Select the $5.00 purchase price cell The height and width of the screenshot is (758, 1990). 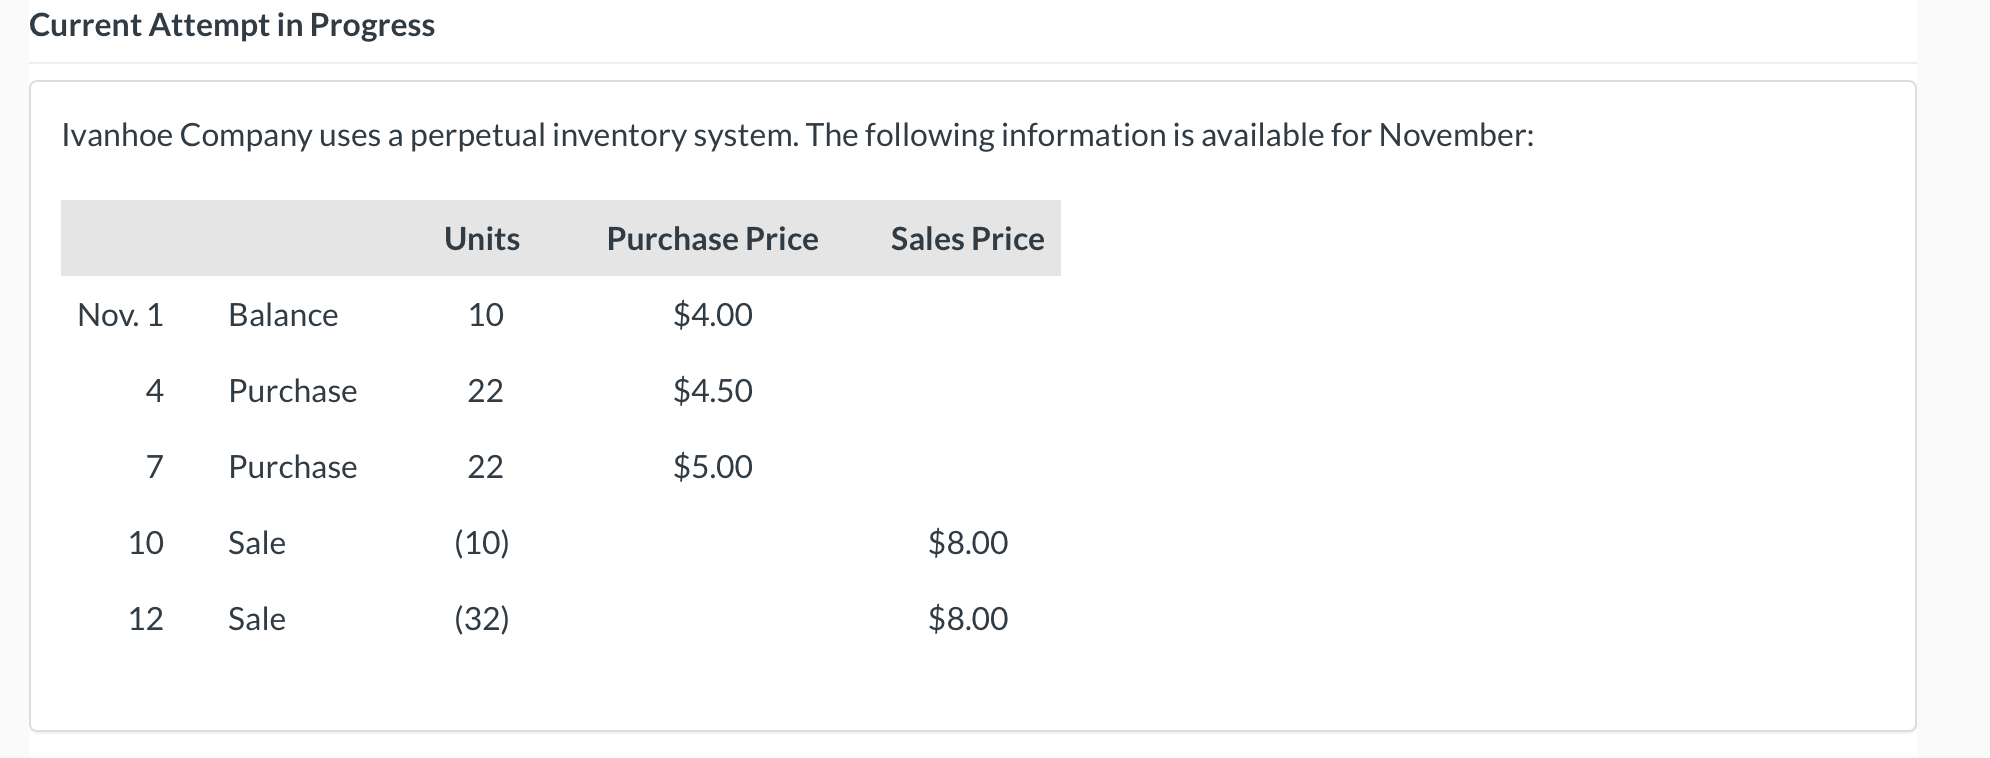[x=712, y=467]
